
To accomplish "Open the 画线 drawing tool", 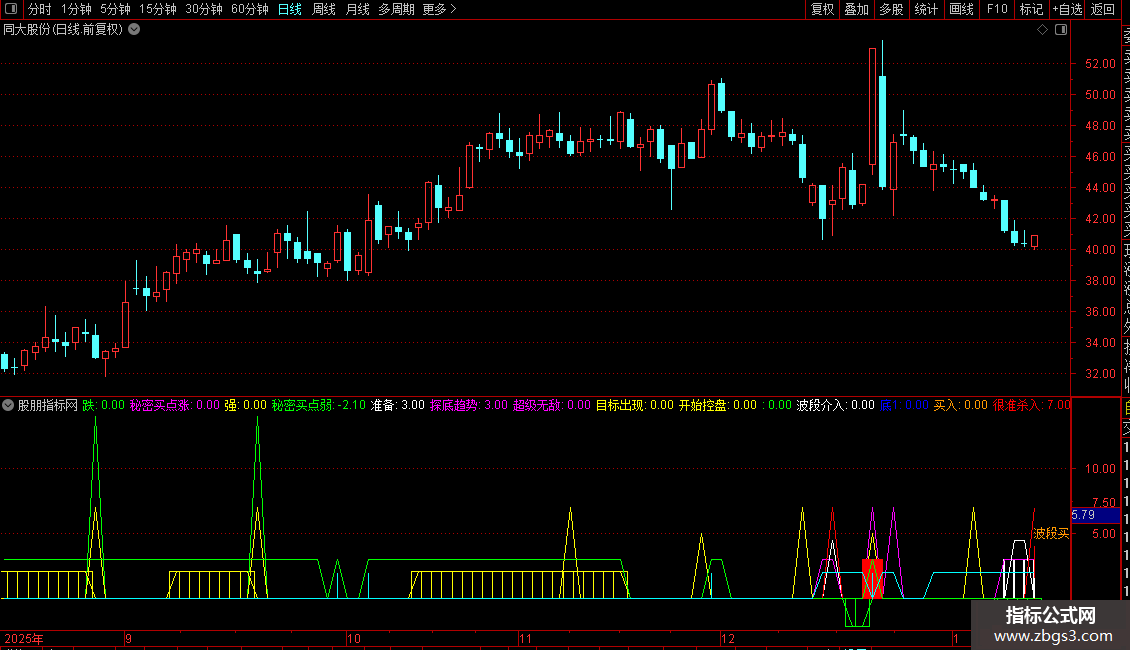I will click(961, 9).
